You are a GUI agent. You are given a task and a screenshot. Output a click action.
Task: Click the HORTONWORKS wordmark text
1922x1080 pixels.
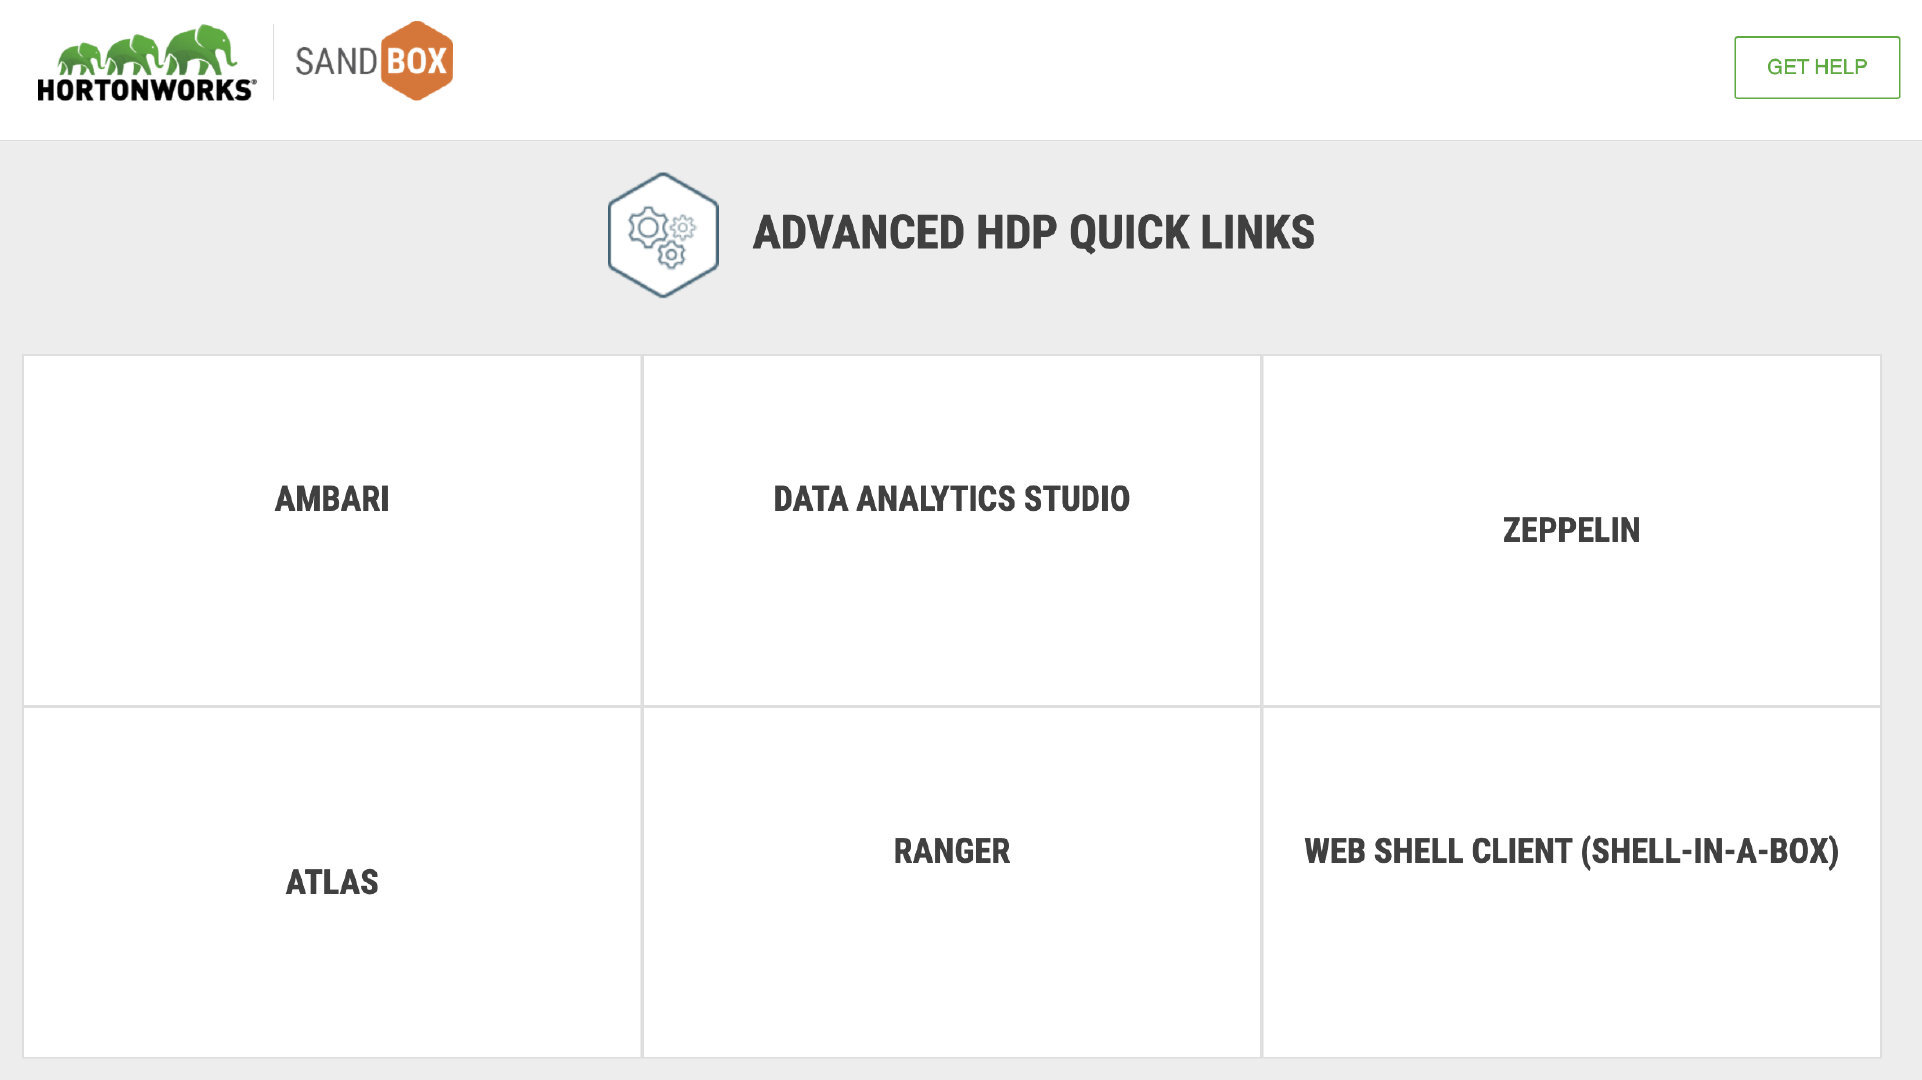coord(146,90)
